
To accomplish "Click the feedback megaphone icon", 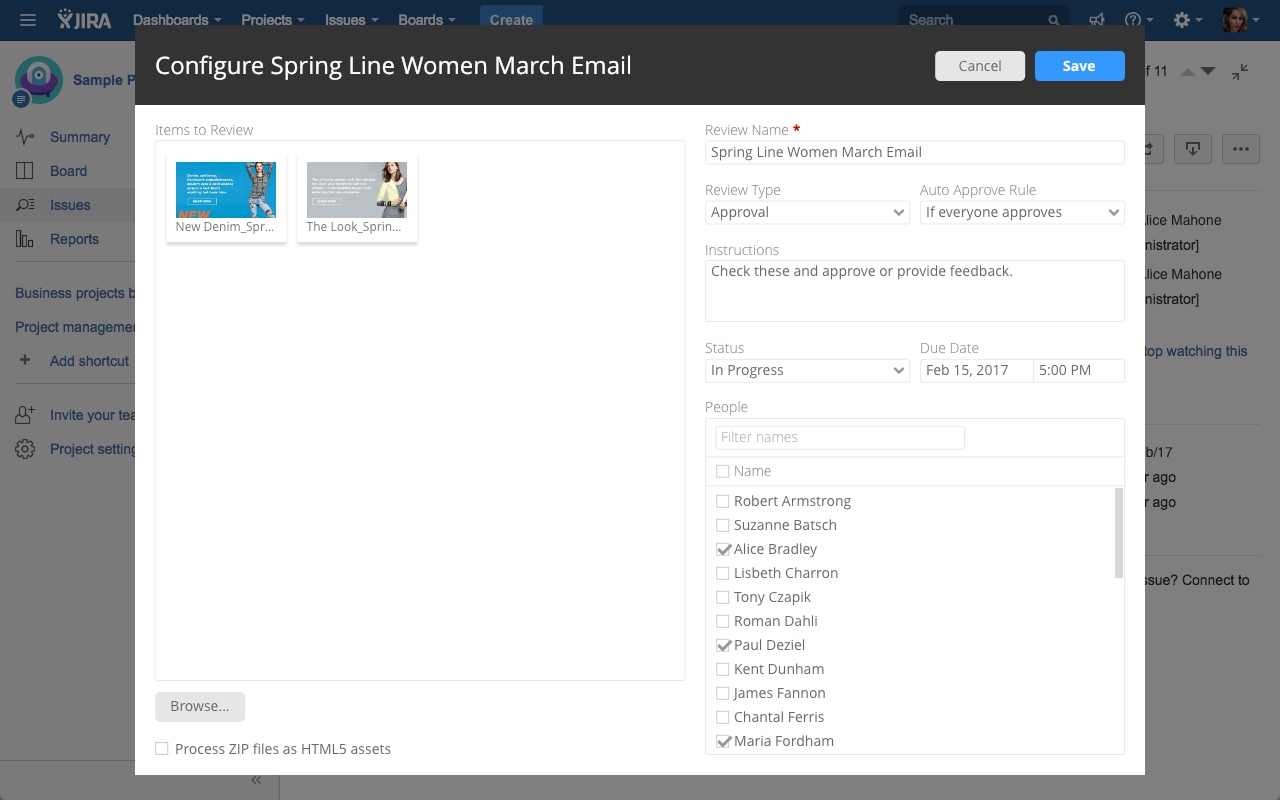I will [x=1097, y=20].
